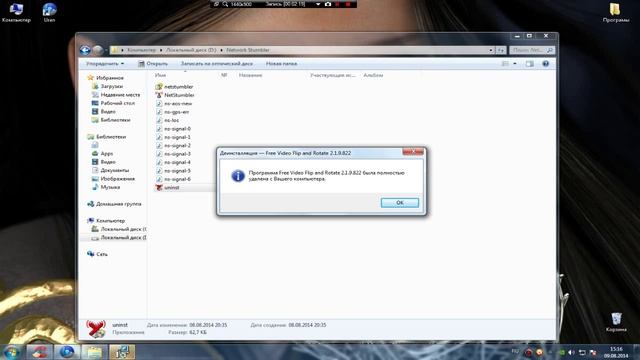Open the Windows Start button
The image size is (640, 360).
pyautogui.click(x=11, y=352)
